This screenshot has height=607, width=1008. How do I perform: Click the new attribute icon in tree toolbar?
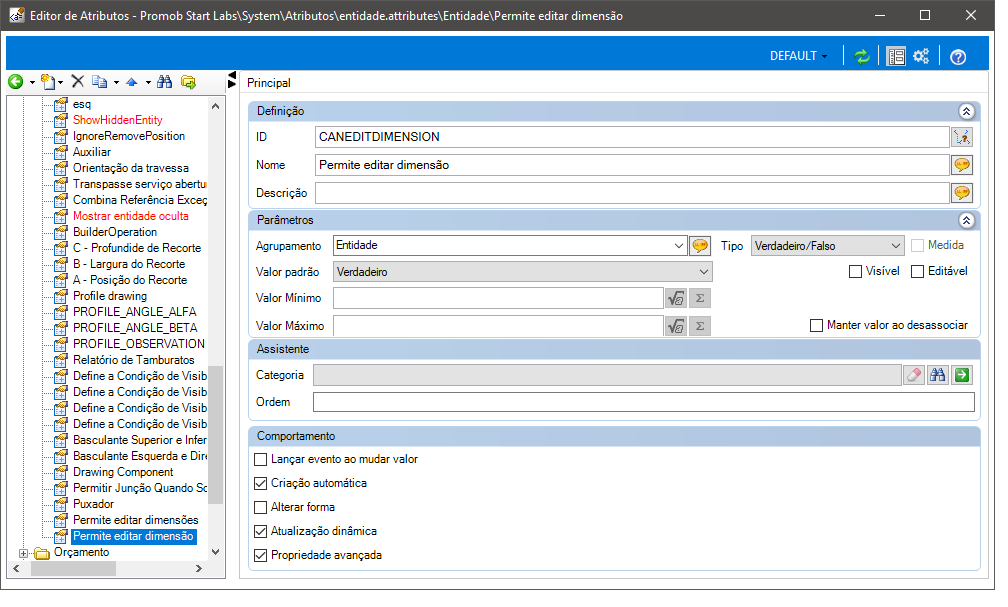(48, 82)
